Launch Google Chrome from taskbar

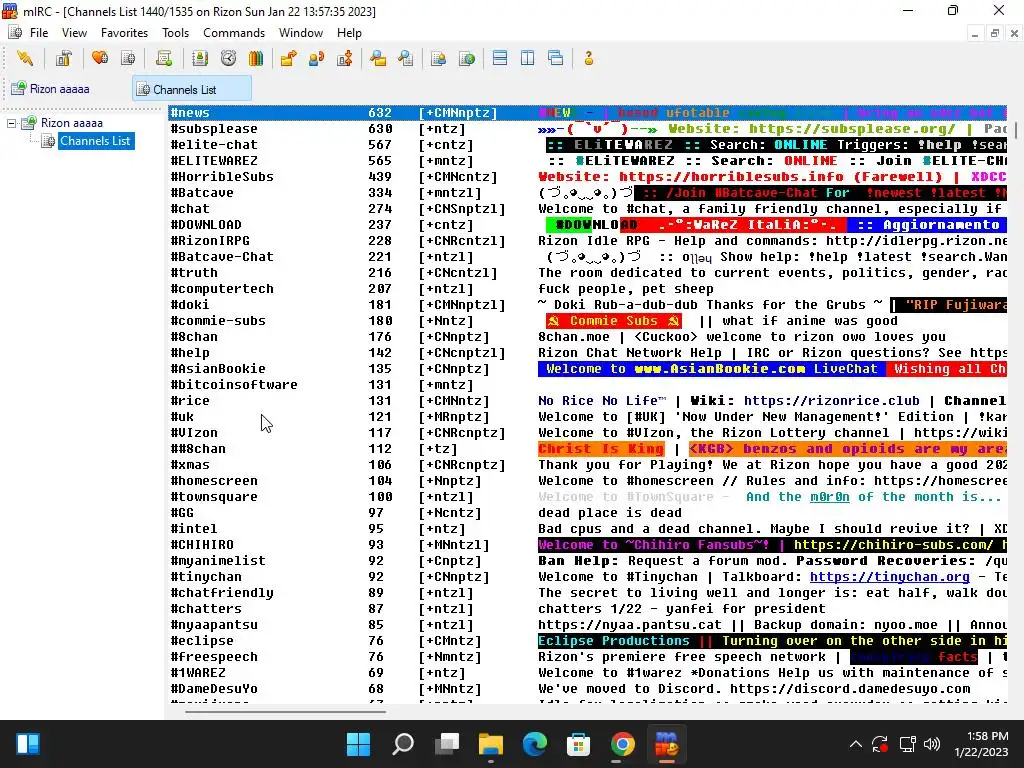pos(622,744)
